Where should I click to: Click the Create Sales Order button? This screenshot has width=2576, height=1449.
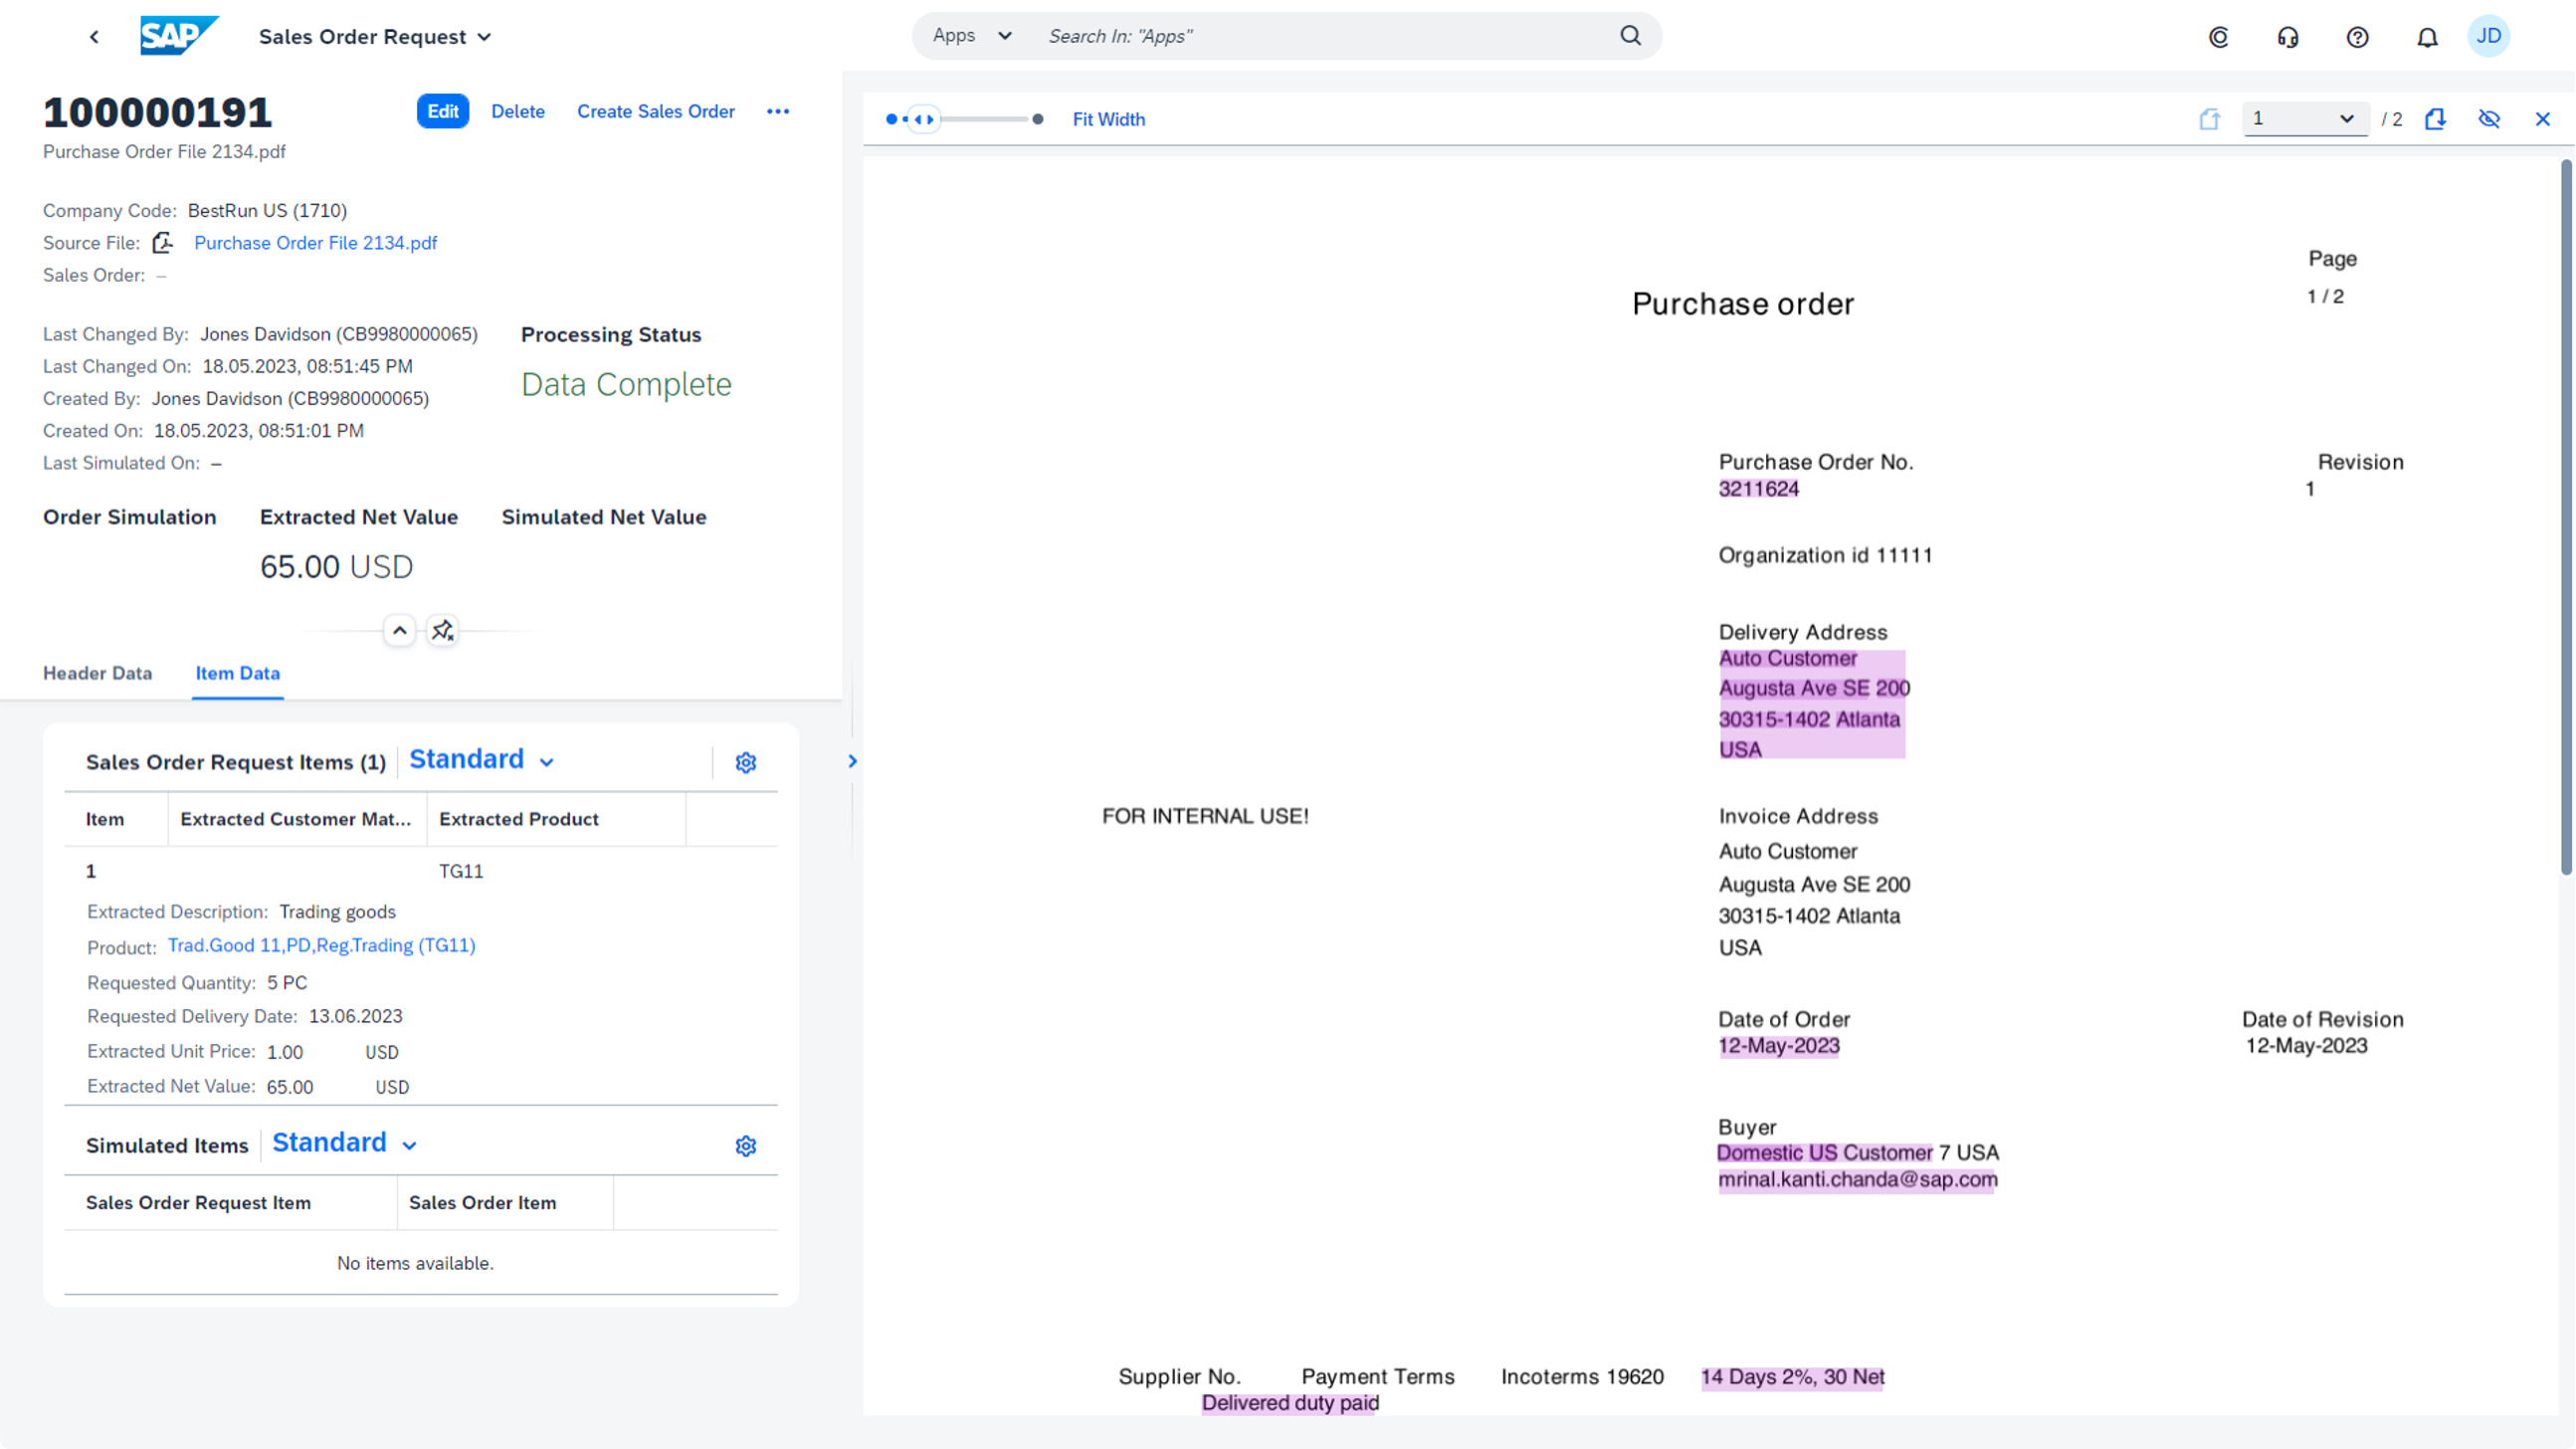tap(655, 111)
